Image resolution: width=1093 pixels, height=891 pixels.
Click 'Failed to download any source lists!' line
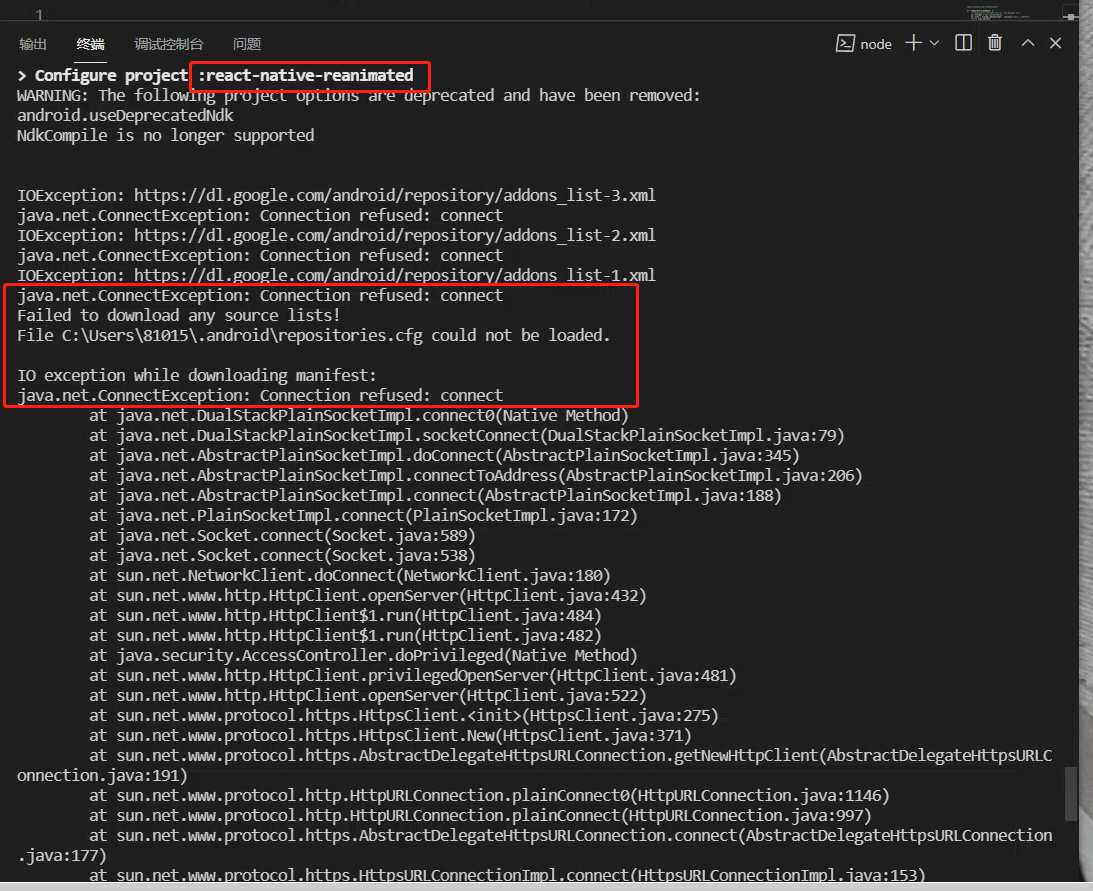(178, 315)
